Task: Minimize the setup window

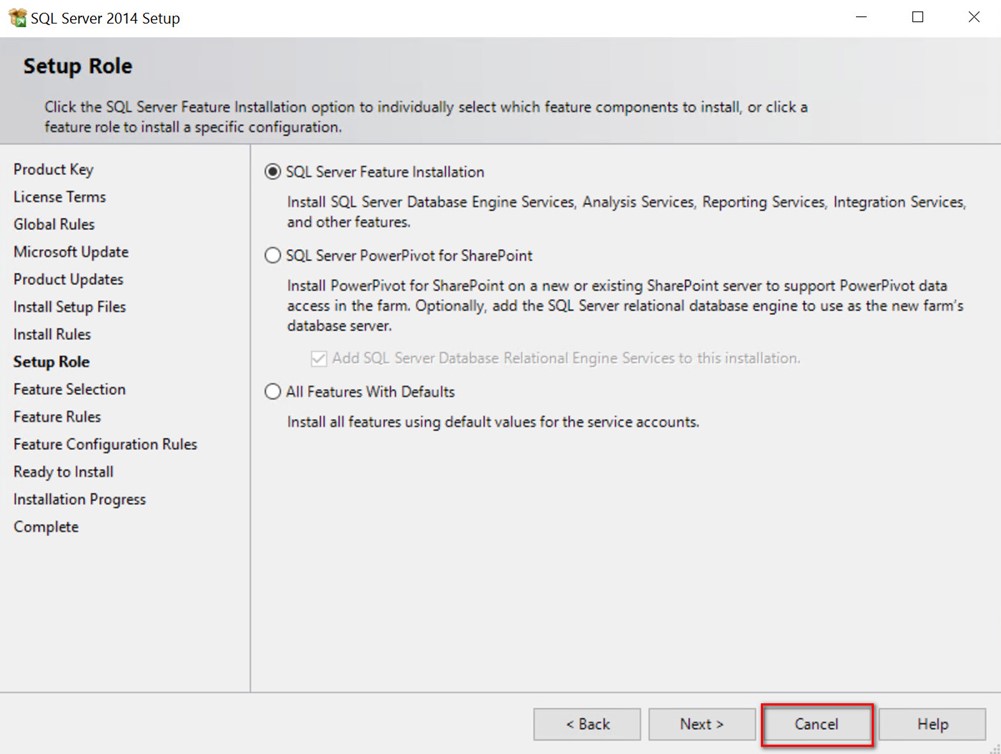Action: pos(861,18)
